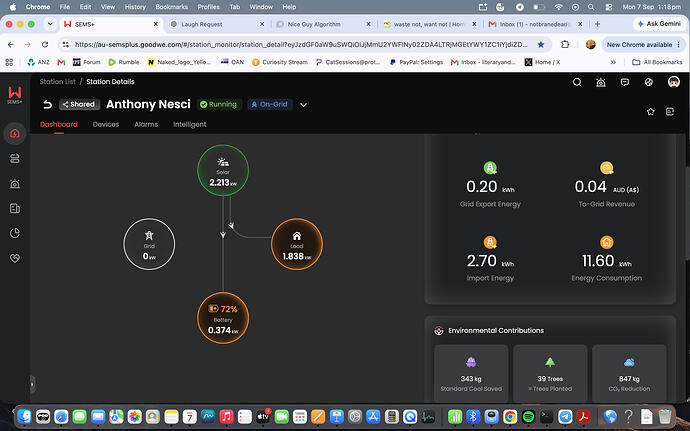Viewport: 690px width, 431px height.
Task: Open the Curiosity Stream bookmark
Action: coord(280,62)
